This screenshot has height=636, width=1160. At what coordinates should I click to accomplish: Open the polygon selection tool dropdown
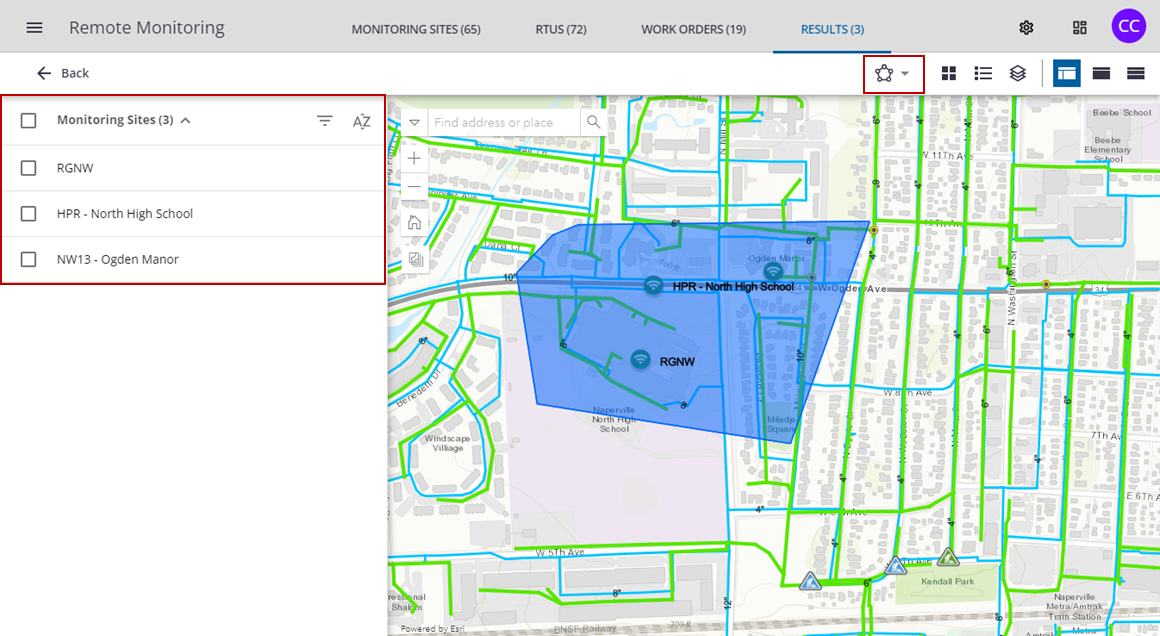tap(893, 73)
